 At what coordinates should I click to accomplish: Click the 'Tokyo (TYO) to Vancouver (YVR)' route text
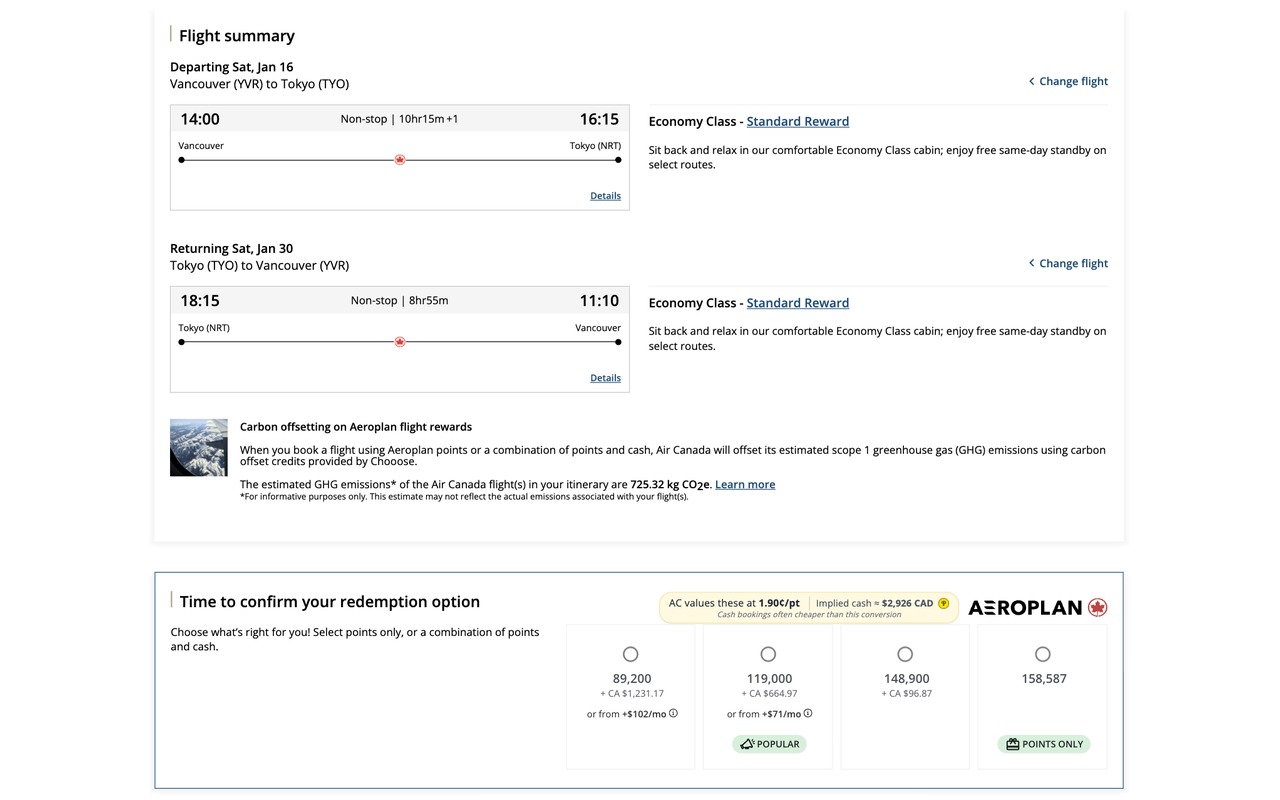pos(260,266)
